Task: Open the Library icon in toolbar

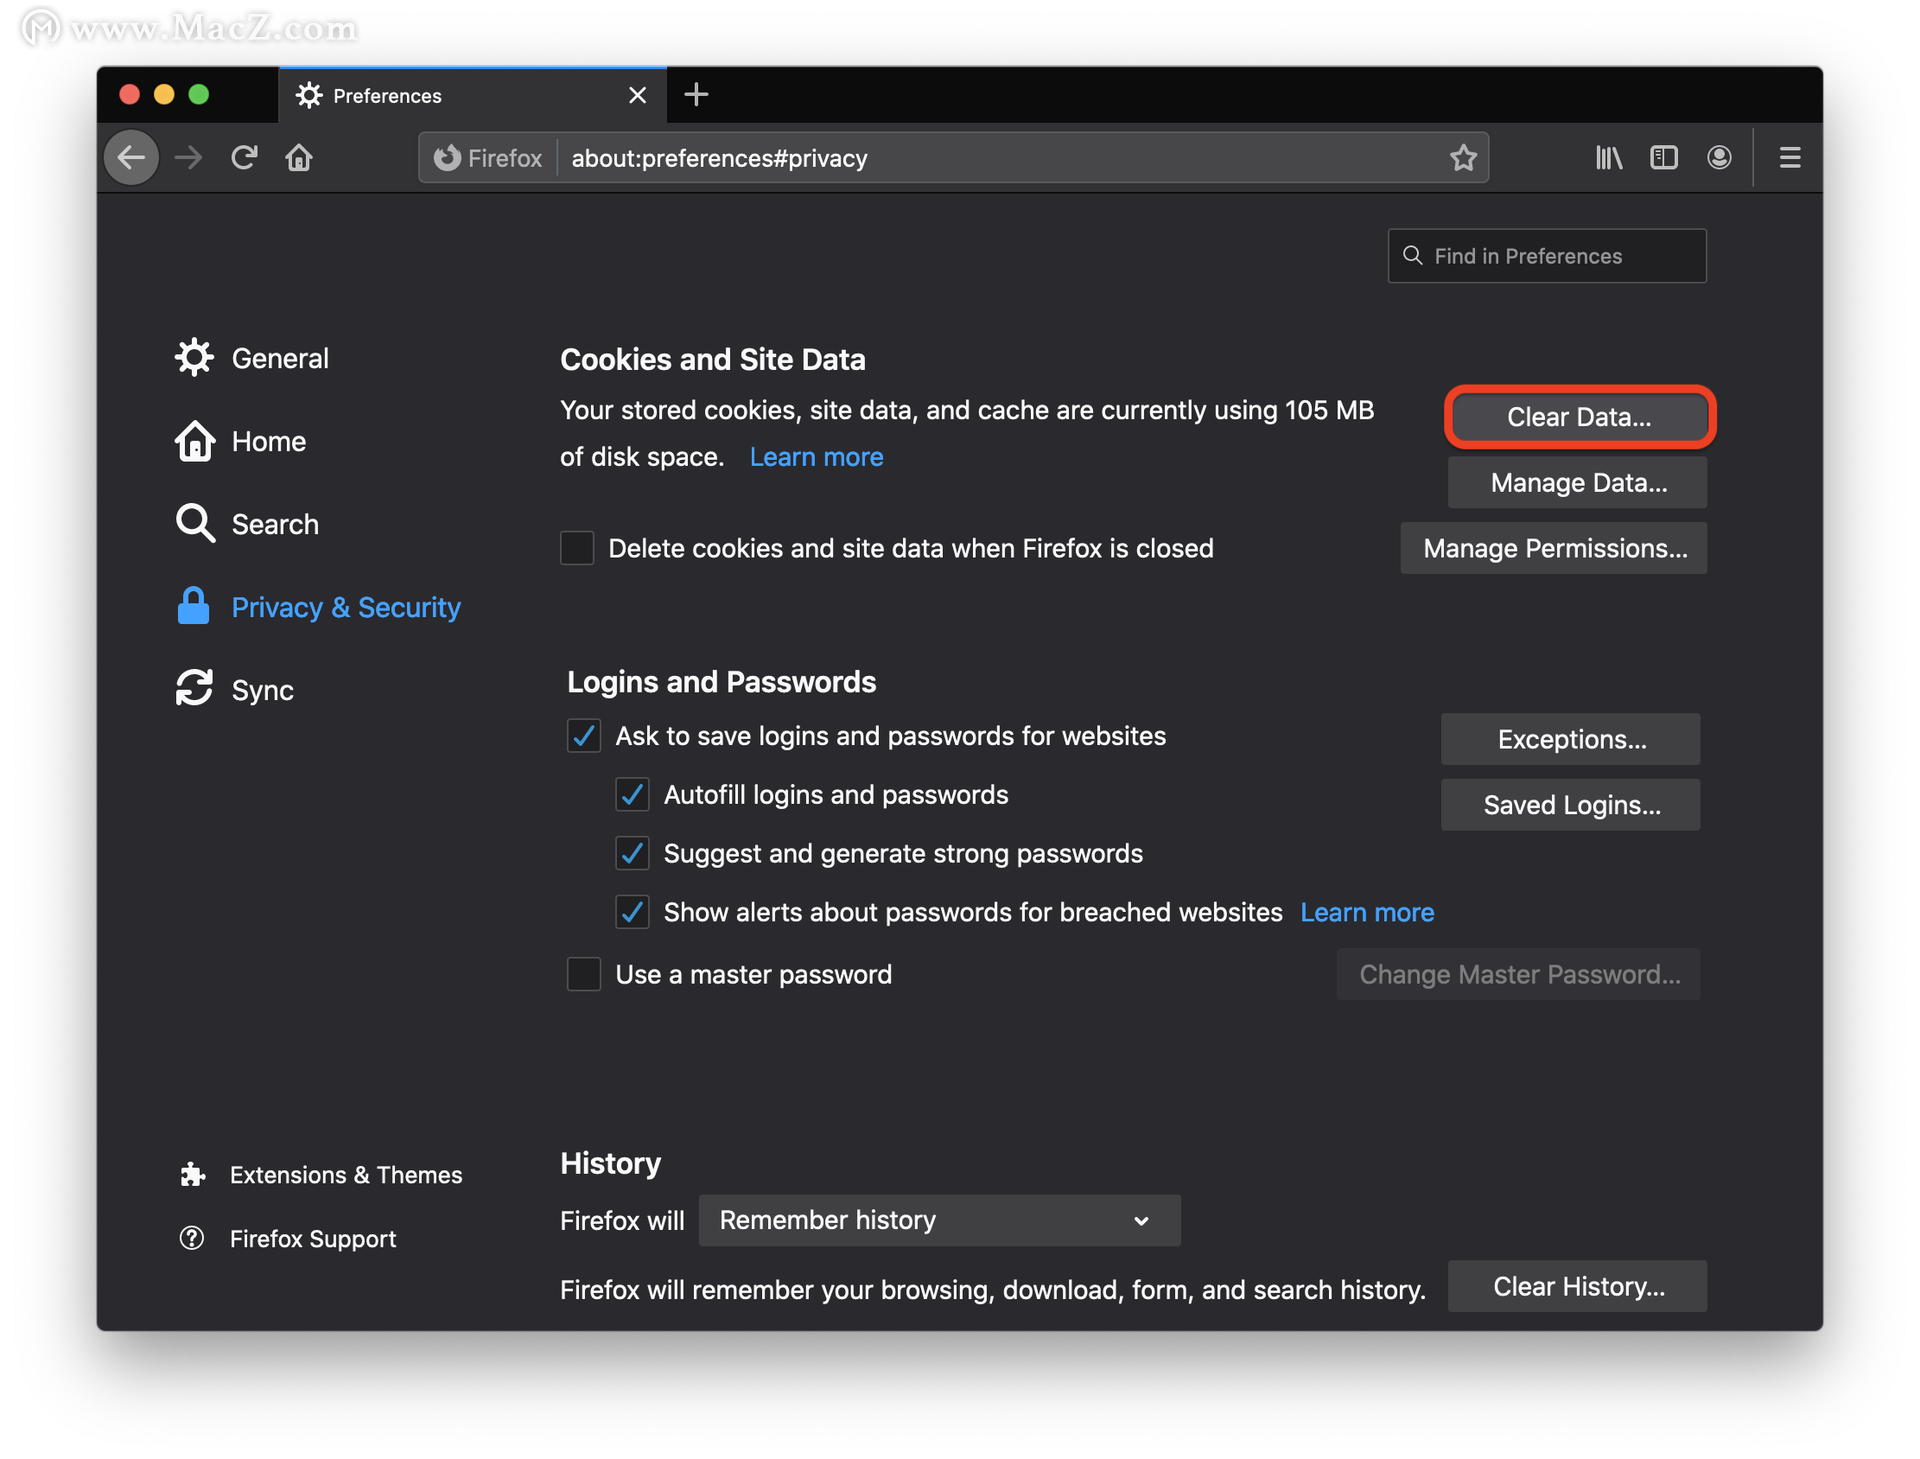Action: click(1609, 158)
